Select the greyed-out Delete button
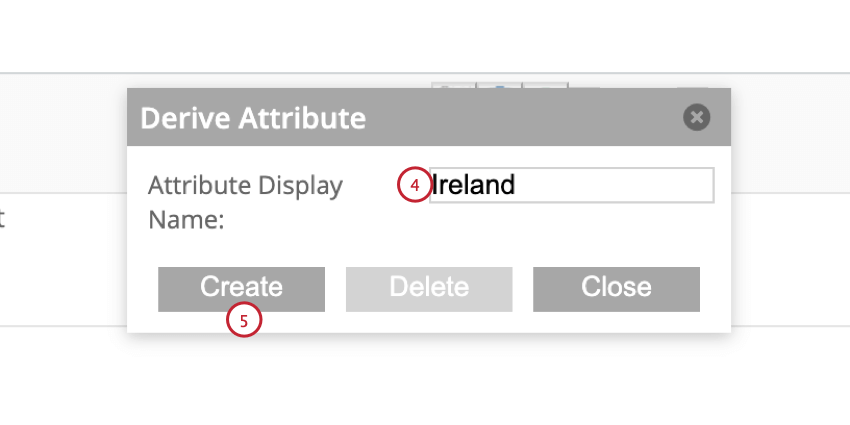Viewport: 850px width, 425px height. click(x=429, y=289)
